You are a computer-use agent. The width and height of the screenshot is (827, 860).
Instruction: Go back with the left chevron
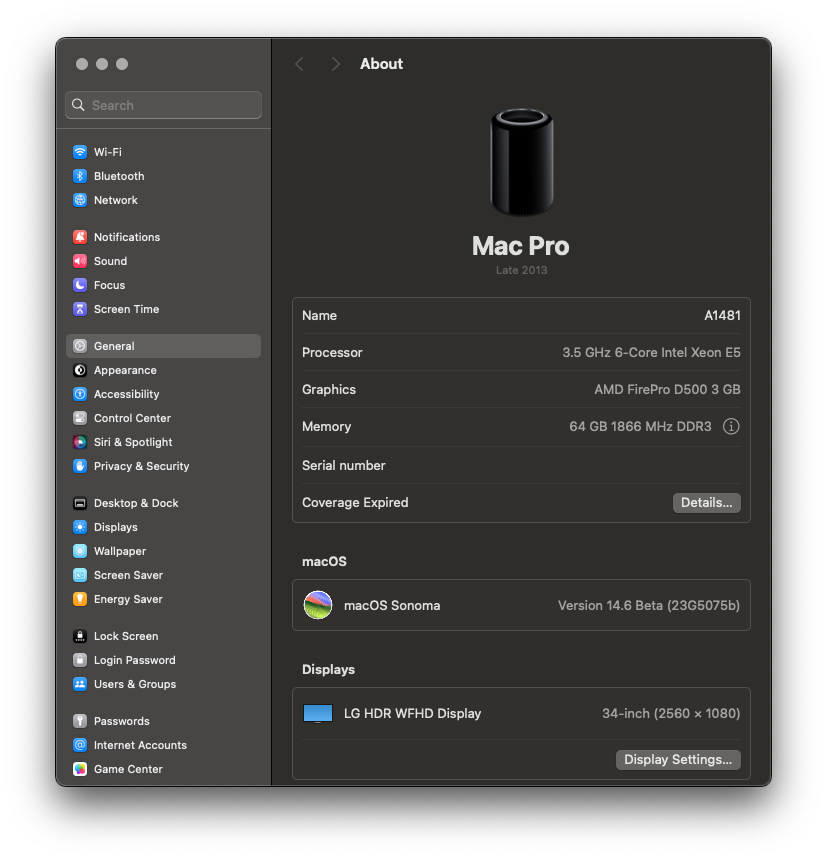(299, 64)
